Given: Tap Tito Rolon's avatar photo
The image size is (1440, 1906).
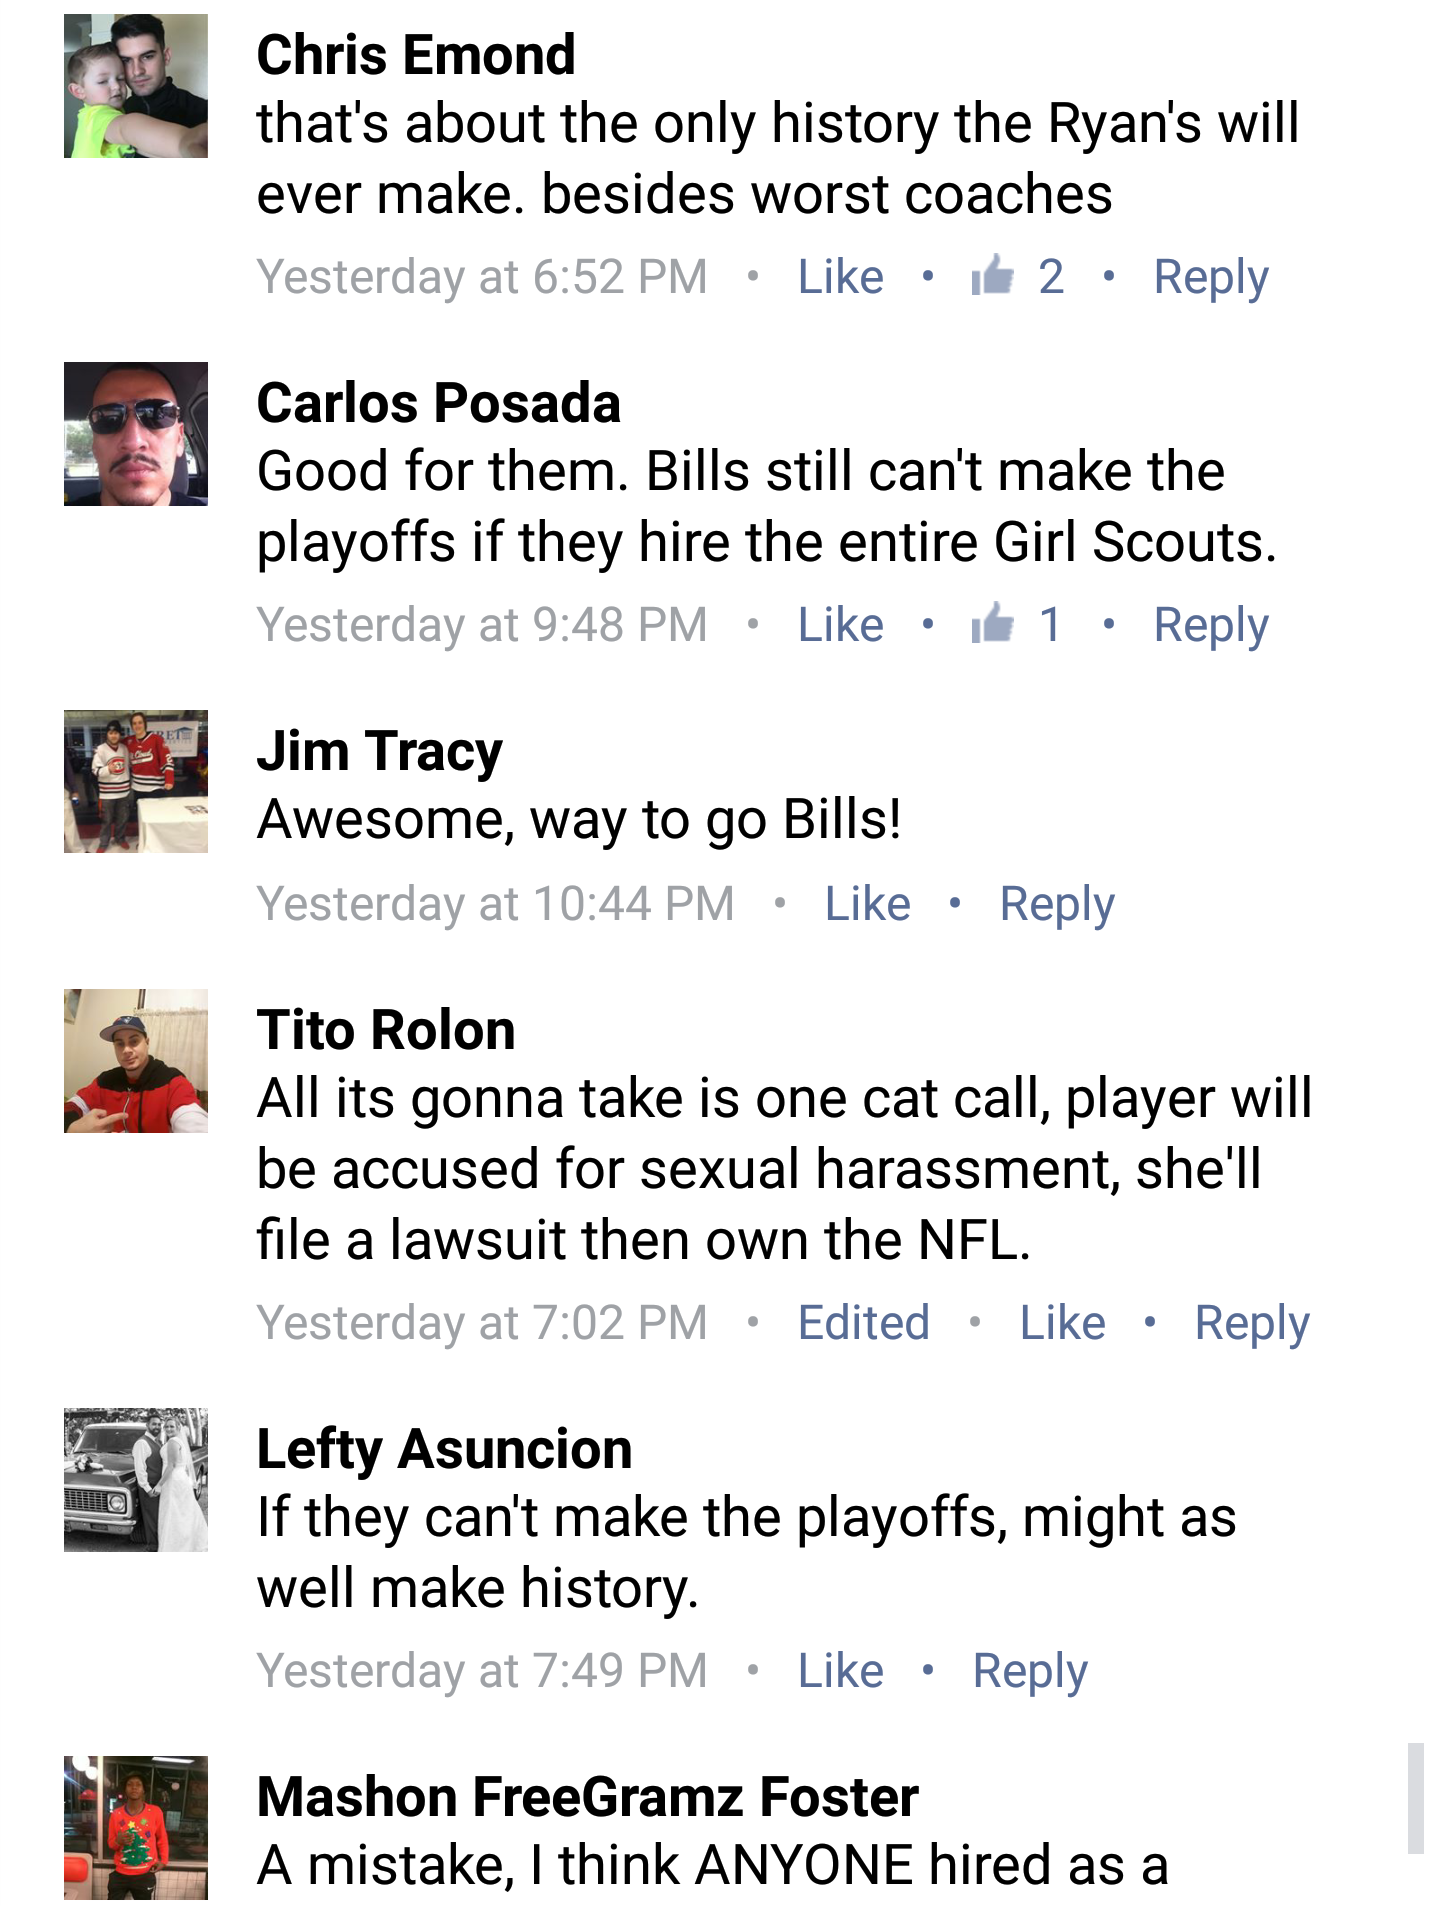Looking at the screenshot, I should point(136,1061).
